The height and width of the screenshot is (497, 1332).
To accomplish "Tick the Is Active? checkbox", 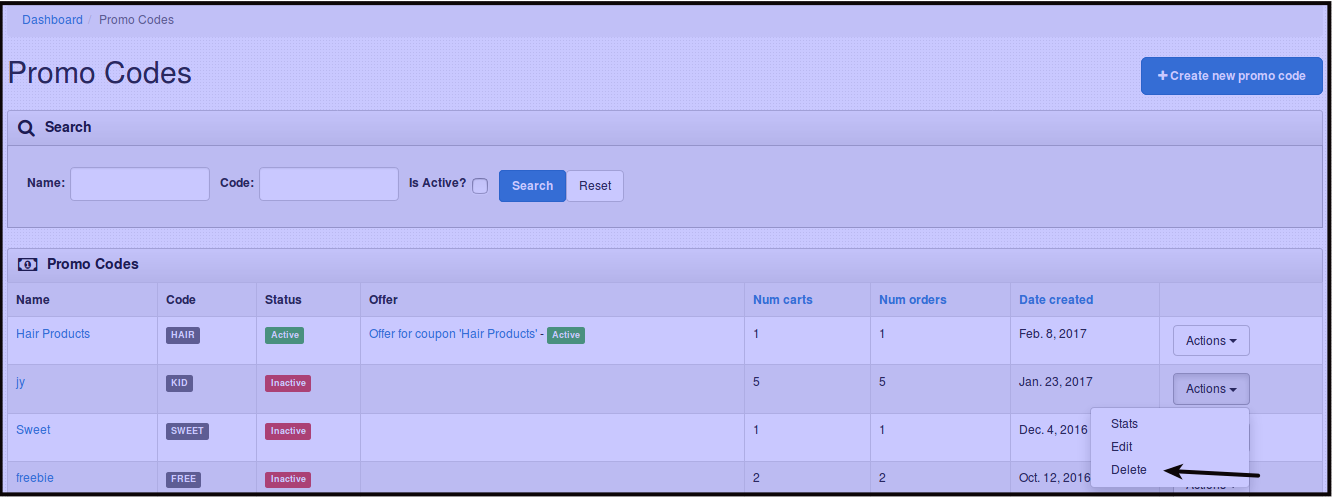I will tap(480, 186).
